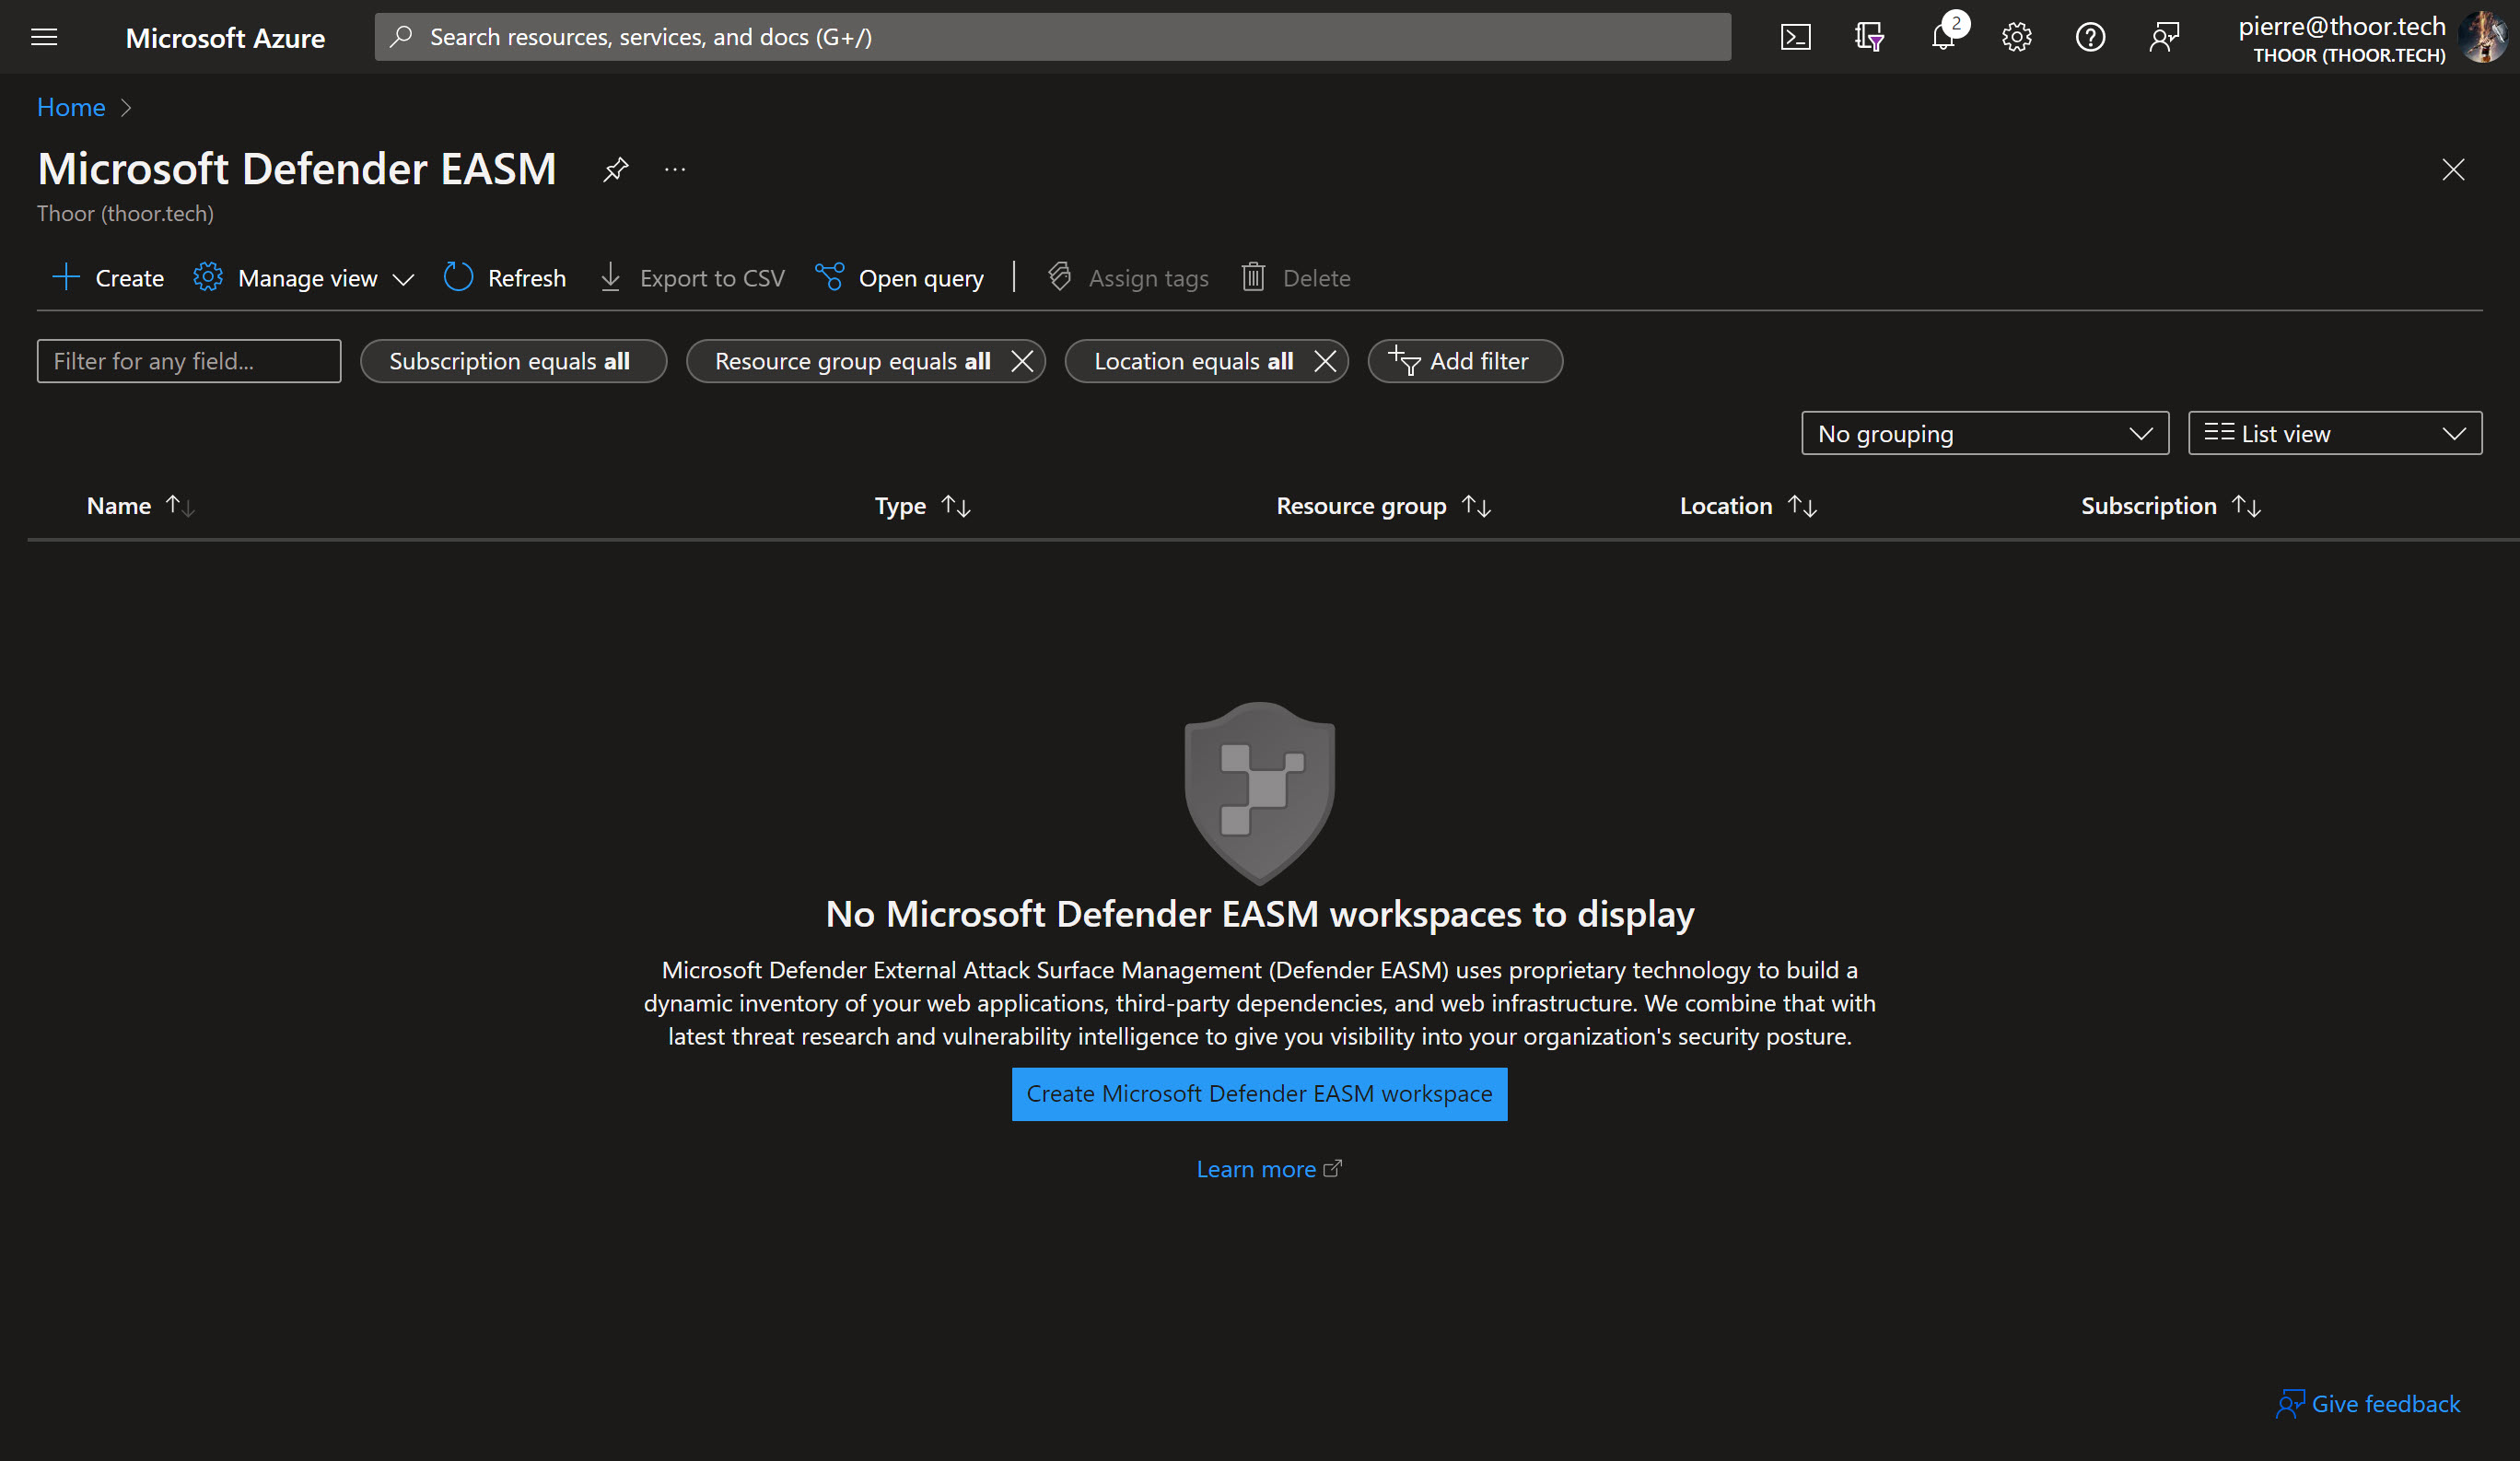
Task: Open the Learn more link
Action: [x=1268, y=1169]
